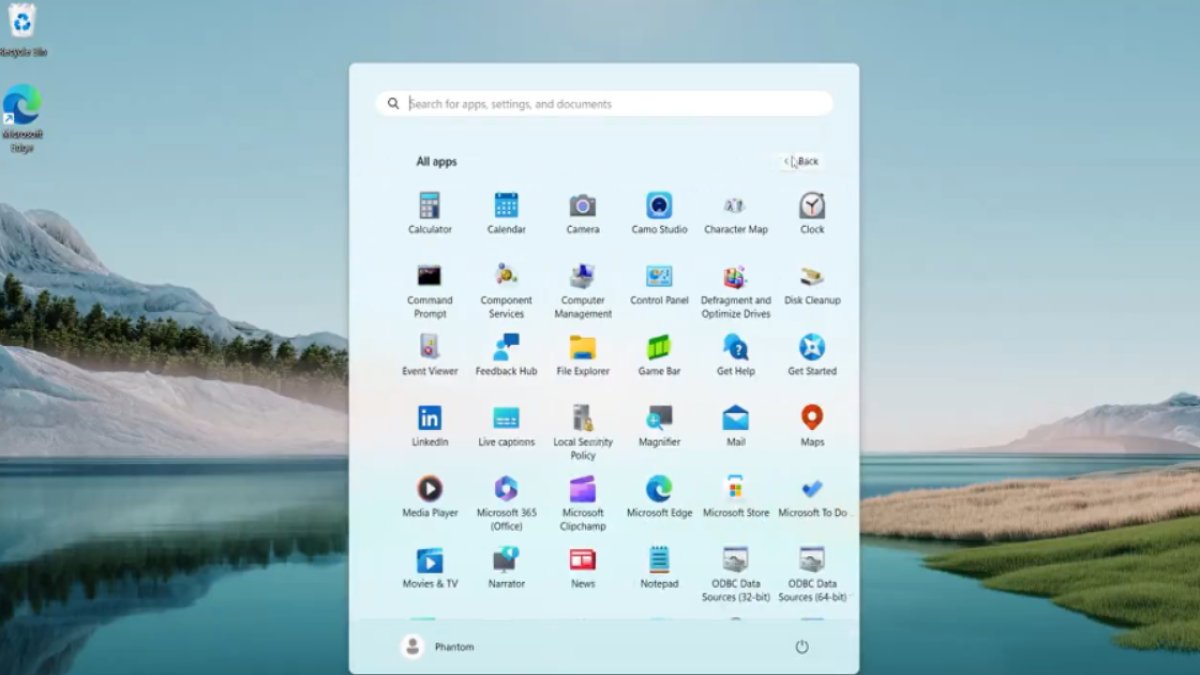Open Microsoft Clipchamp
The image size is (1200, 675).
click(583, 503)
